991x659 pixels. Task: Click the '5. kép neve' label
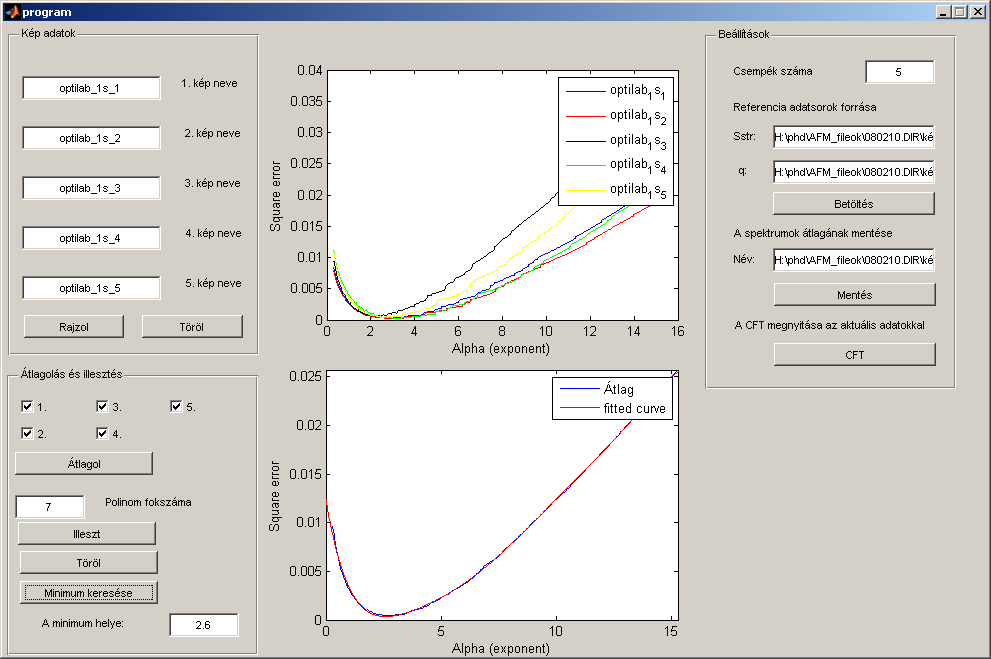[214, 283]
